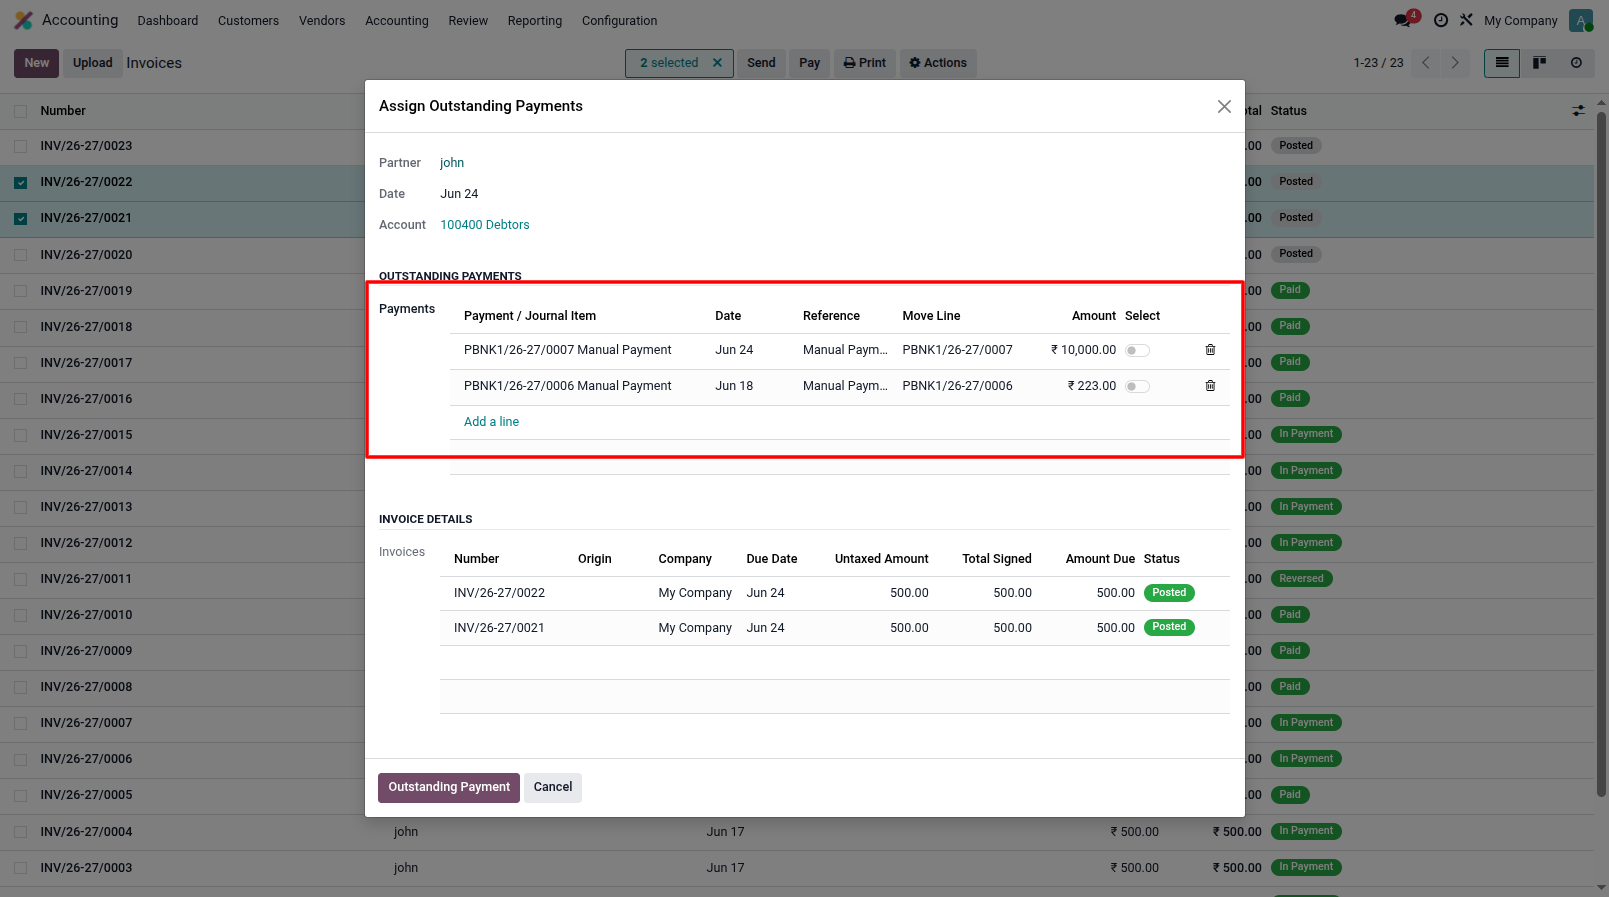This screenshot has width=1609, height=897.
Task: Click the Upload button
Action: point(93,63)
